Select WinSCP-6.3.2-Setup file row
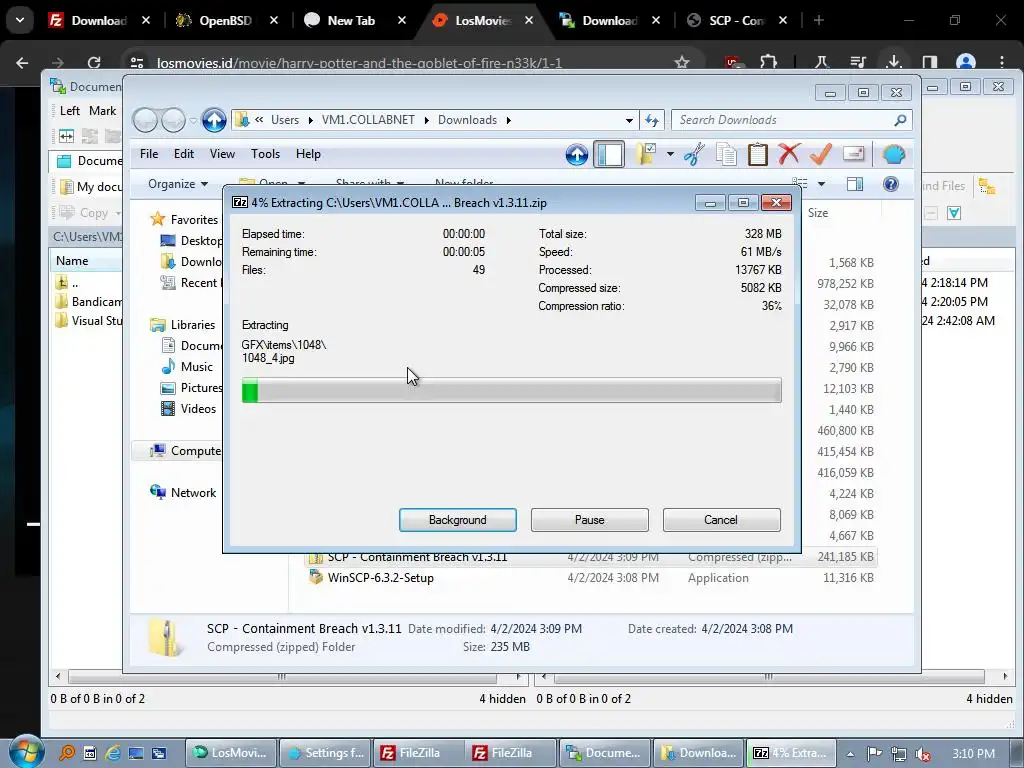This screenshot has width=1024, height=768. (x=592, y=578)
